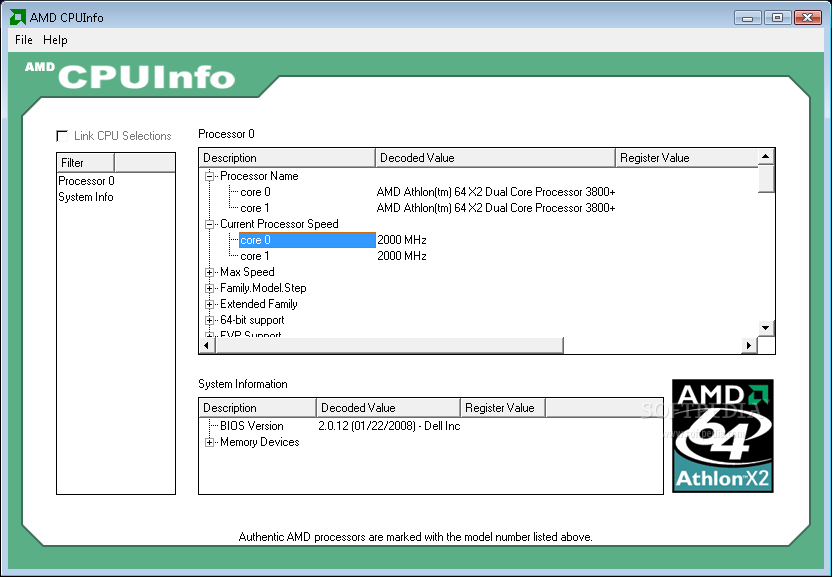Click the Family.Model.Step tree label
This screenshot has width=832, height=577.
[x=263, y=288]
